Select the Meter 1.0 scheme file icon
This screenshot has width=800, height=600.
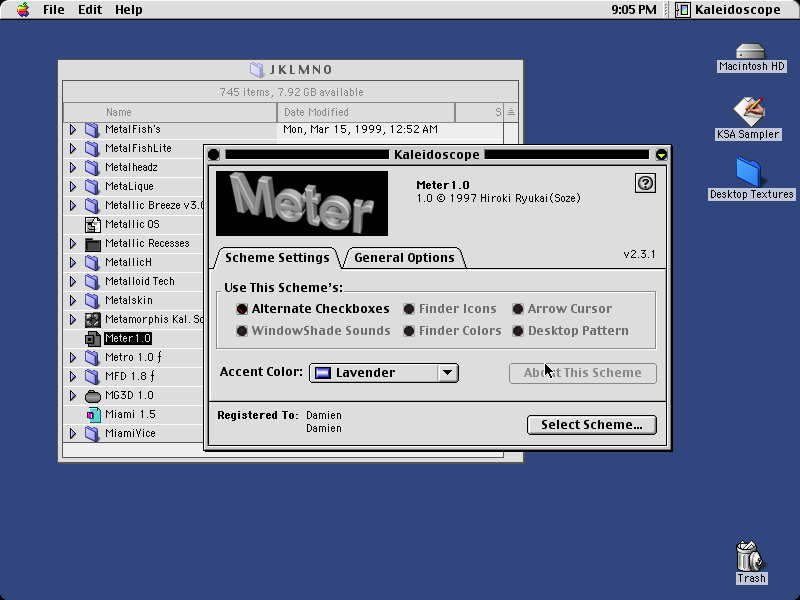pyautogui.click(x=92, y=339)
